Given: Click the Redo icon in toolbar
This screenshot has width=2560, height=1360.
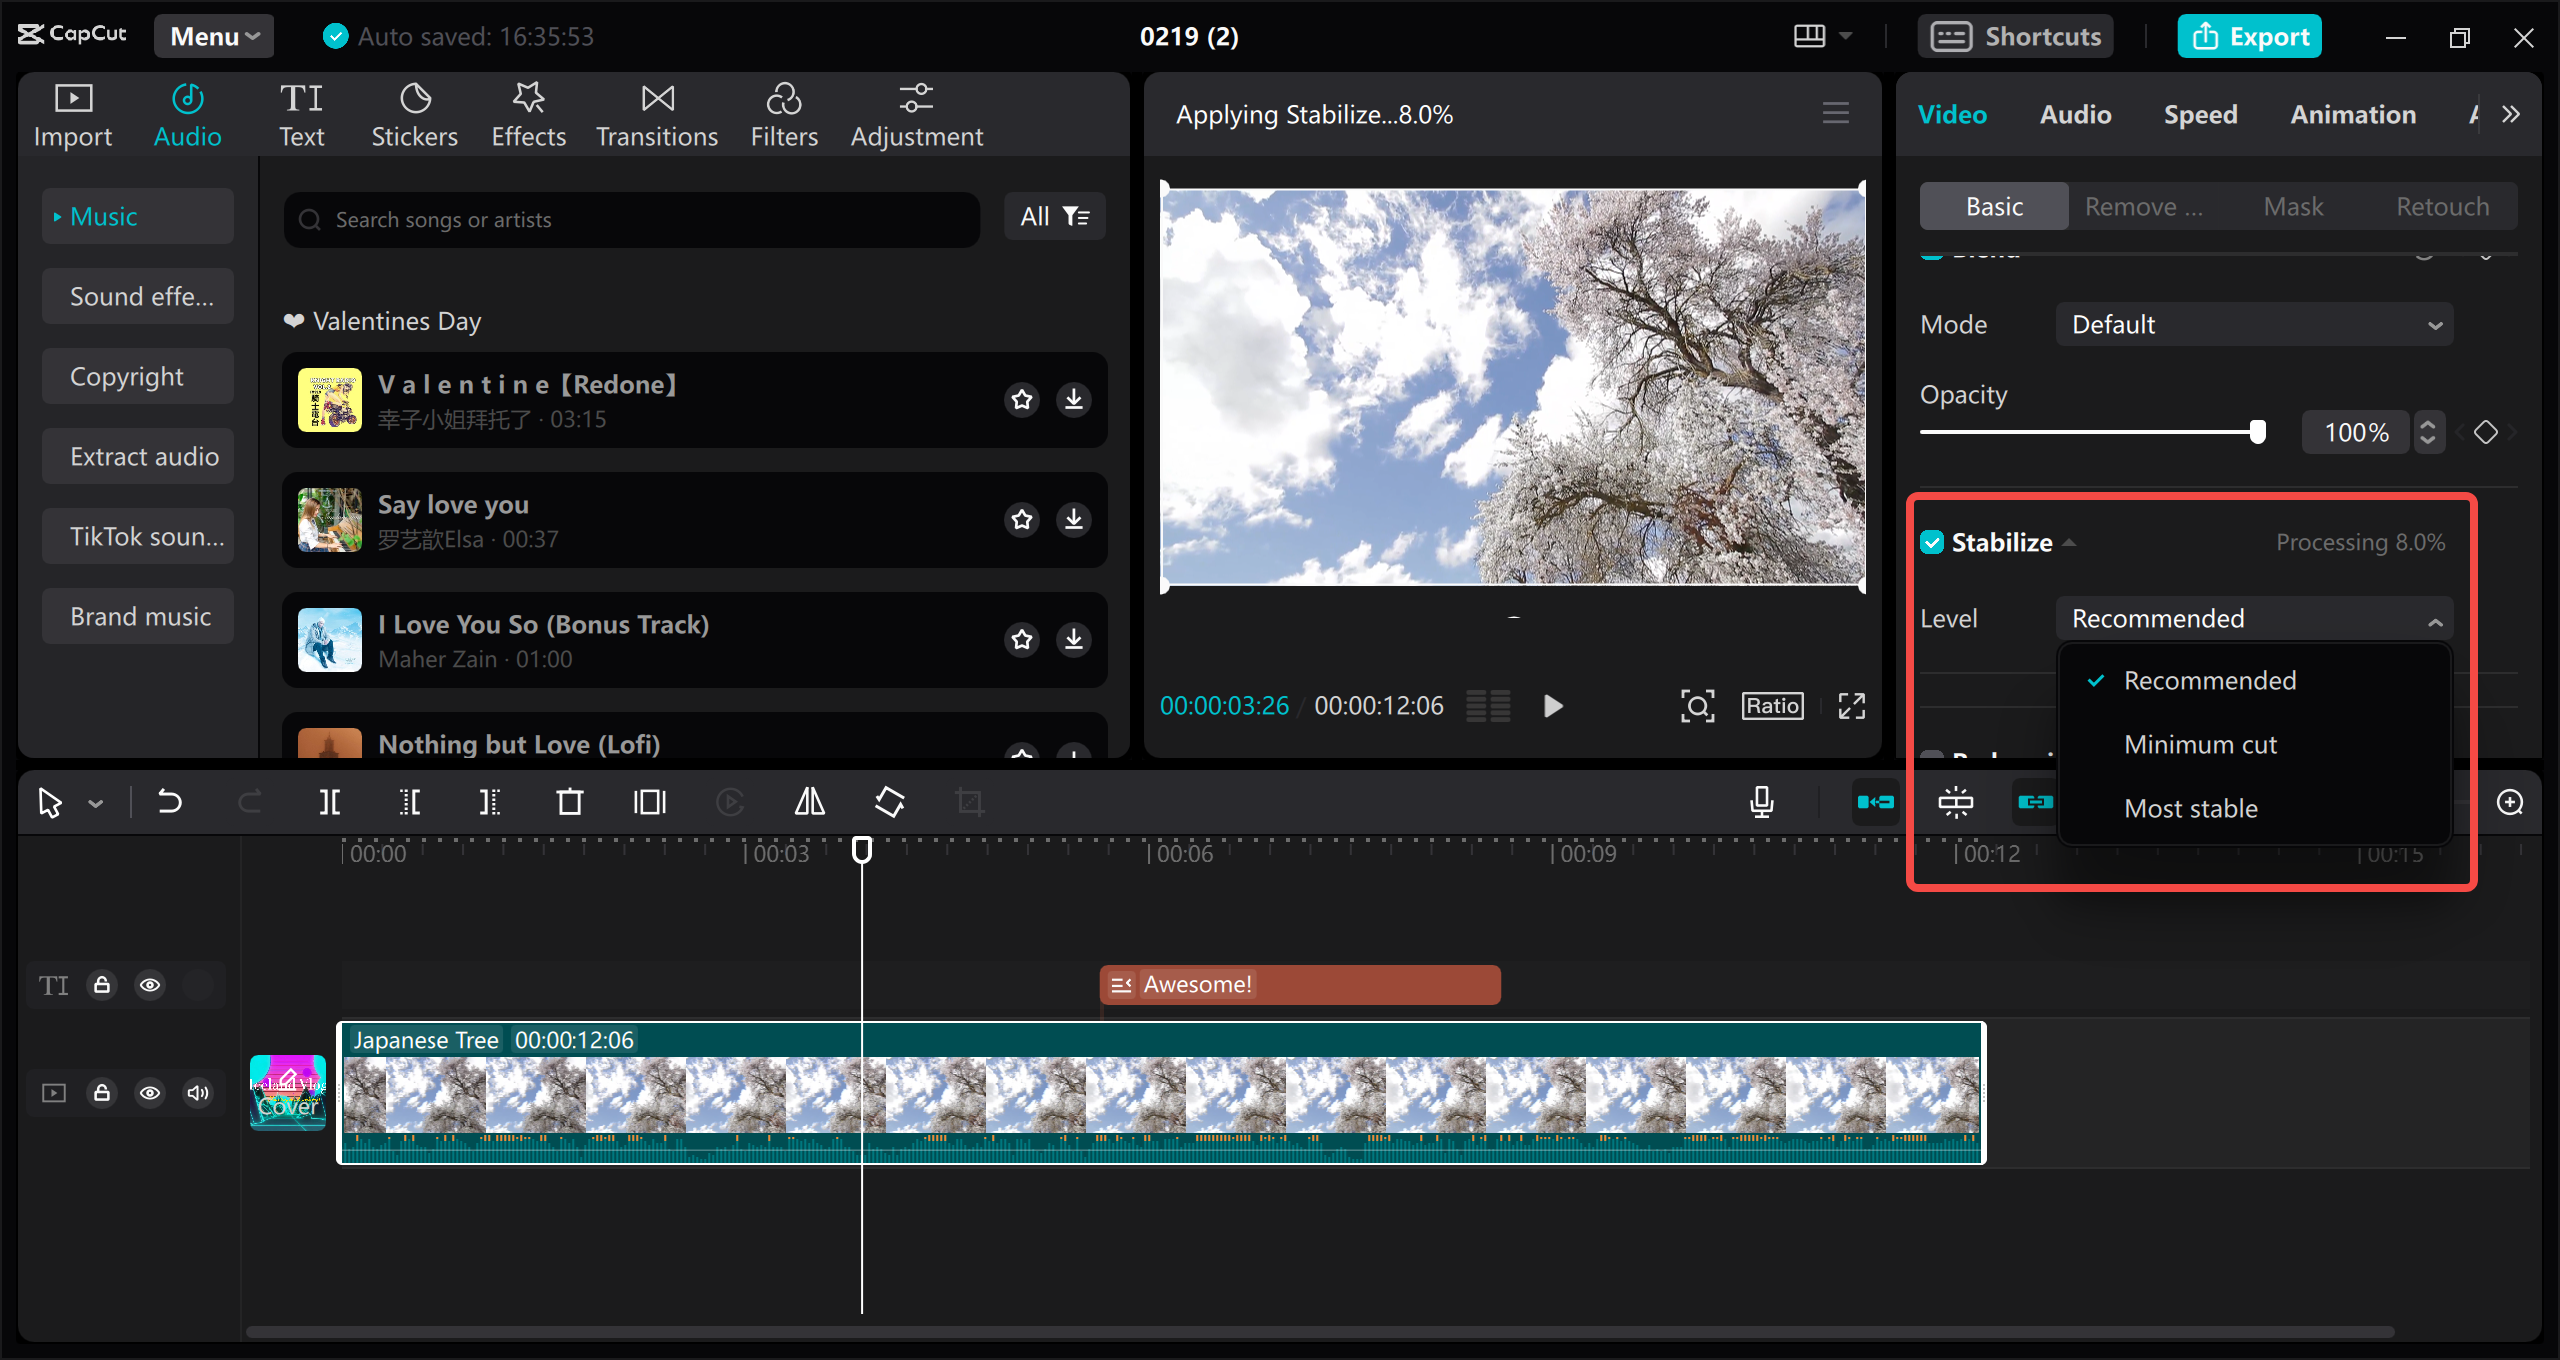Looking at the screenshot, I should [x=249, y=801].
